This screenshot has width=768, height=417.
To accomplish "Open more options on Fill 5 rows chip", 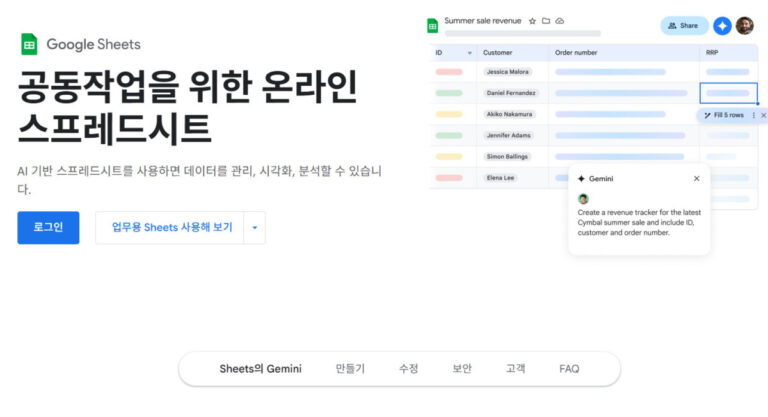I will point(753,115).
